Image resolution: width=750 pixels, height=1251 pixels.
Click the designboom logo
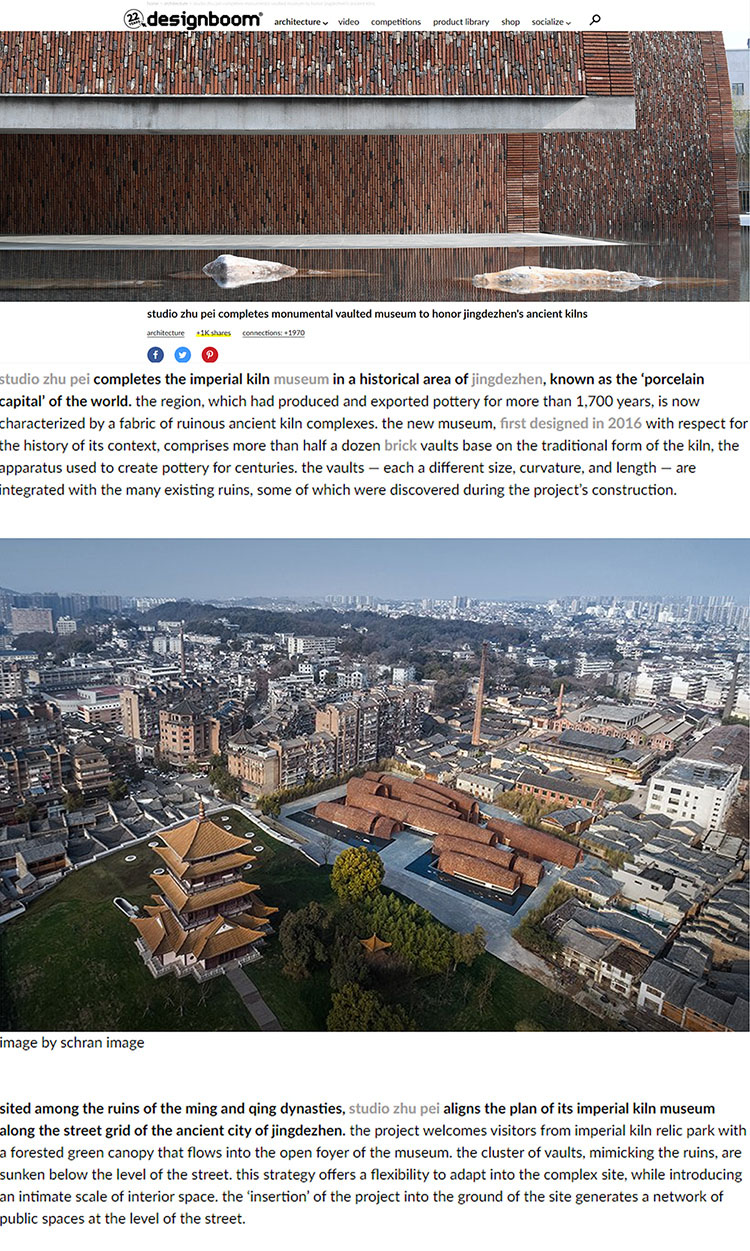pyautogui.click(x=193, y=19)
